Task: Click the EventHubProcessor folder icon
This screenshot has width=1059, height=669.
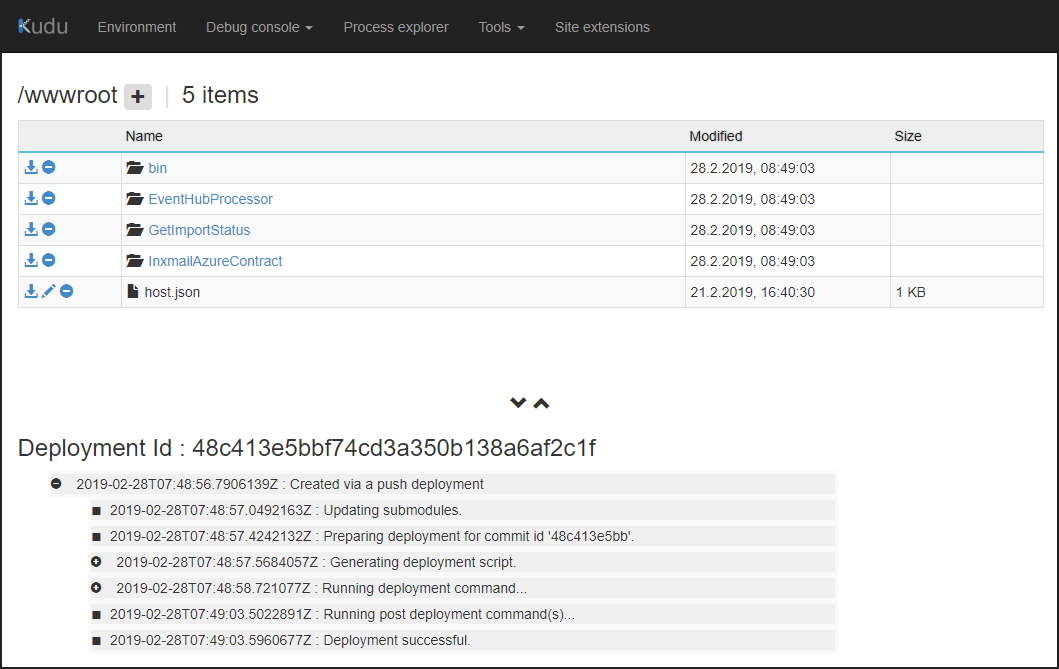Action: (x=135, y=198)
